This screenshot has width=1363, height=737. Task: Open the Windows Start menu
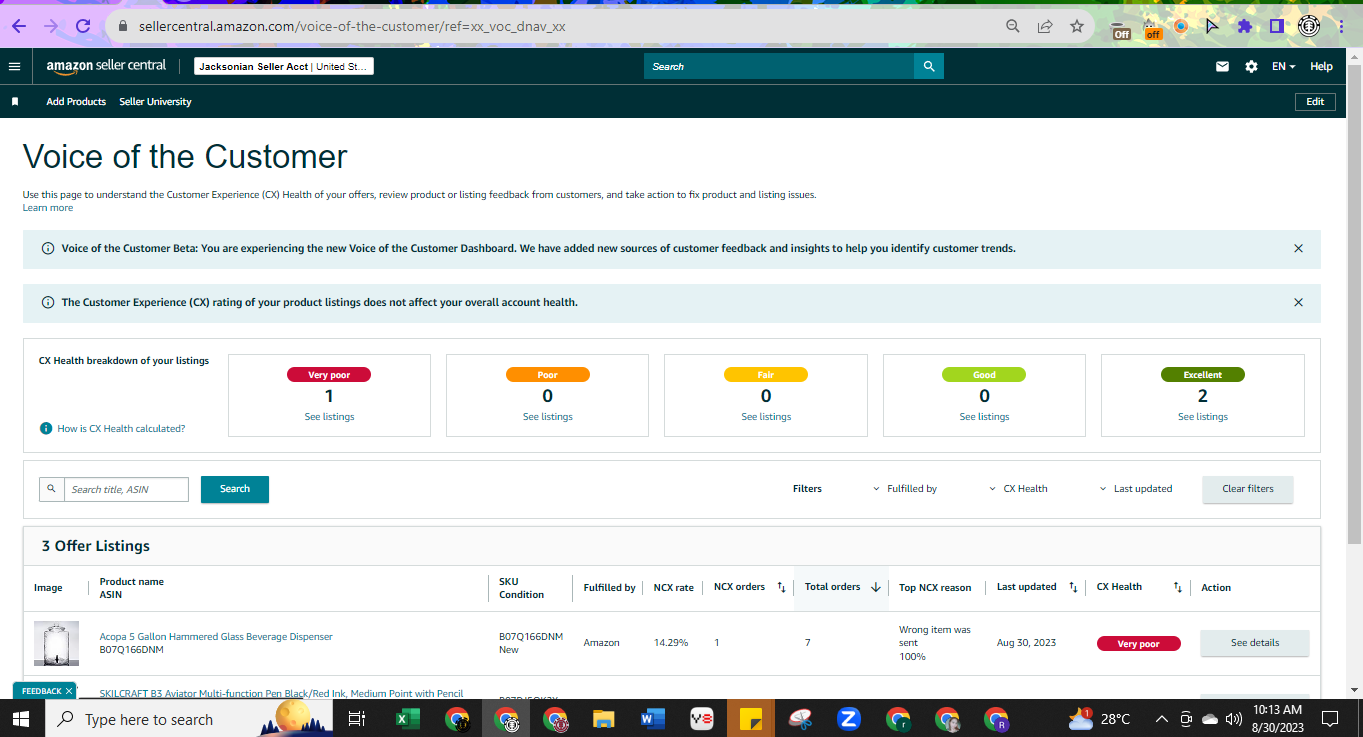20,719
